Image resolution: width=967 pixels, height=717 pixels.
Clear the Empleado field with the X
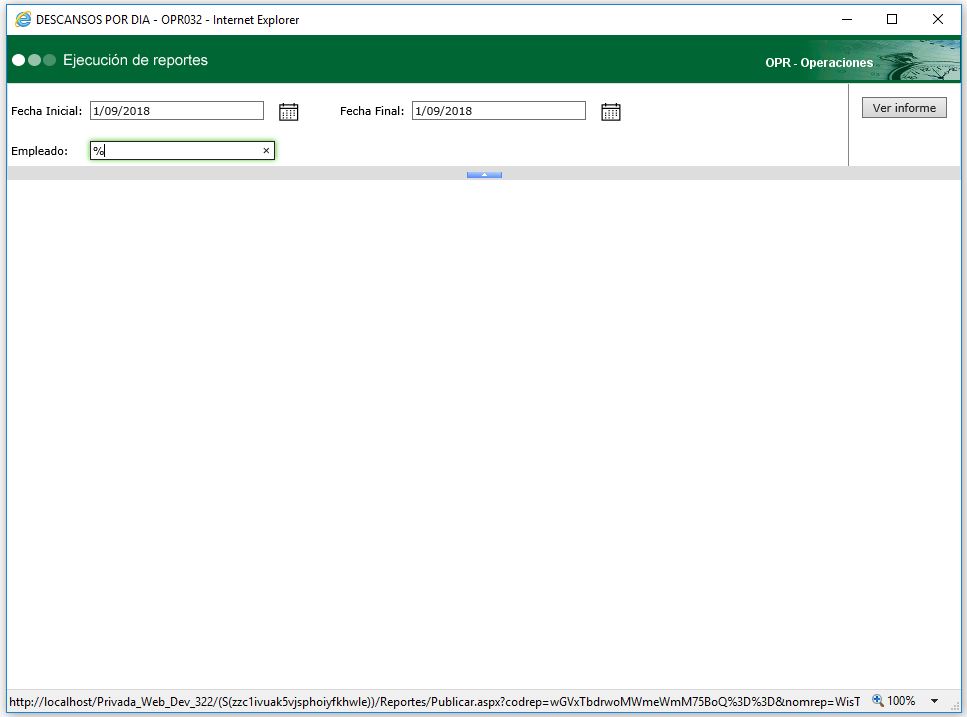[x=266, y=150]
